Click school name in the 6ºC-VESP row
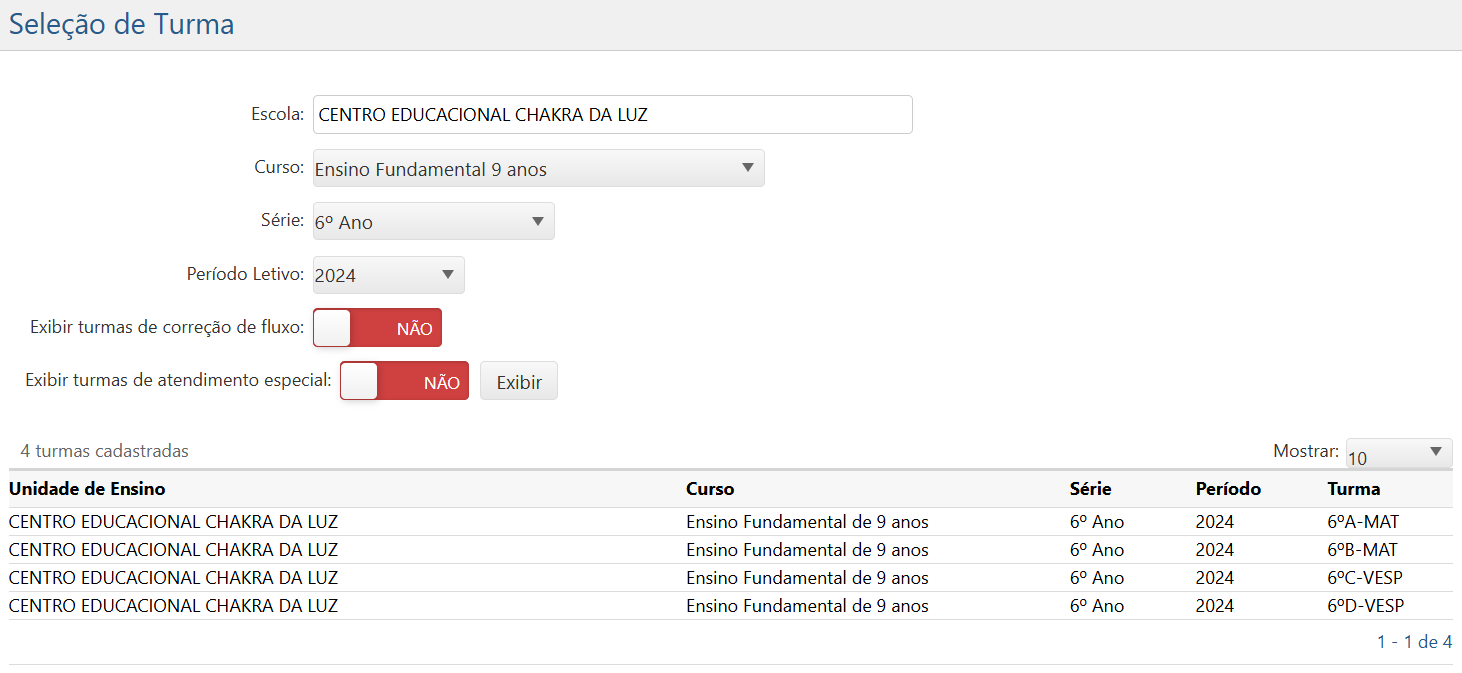This screenshot has width=1462, height=673. click(173, 578)
